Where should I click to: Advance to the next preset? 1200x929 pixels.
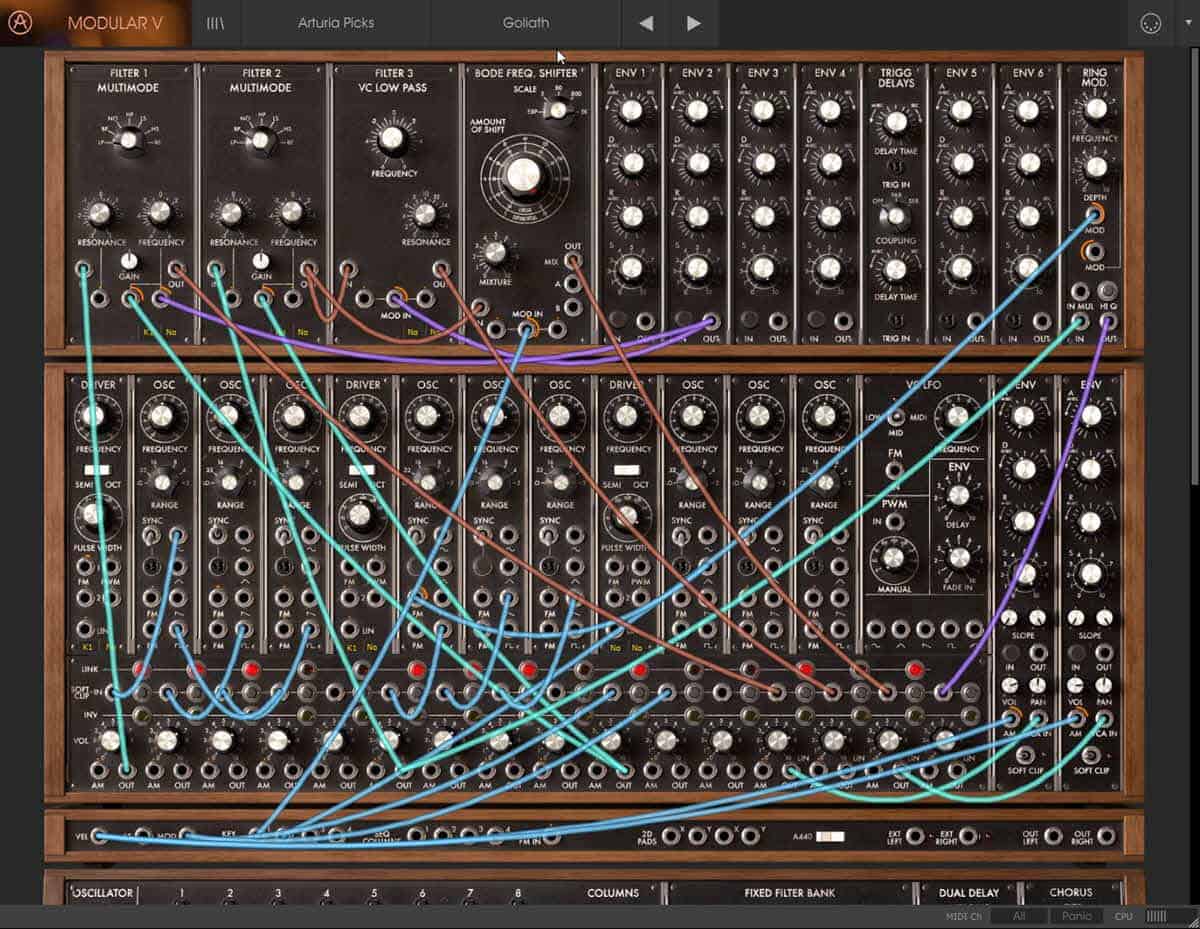click(694, 23)
